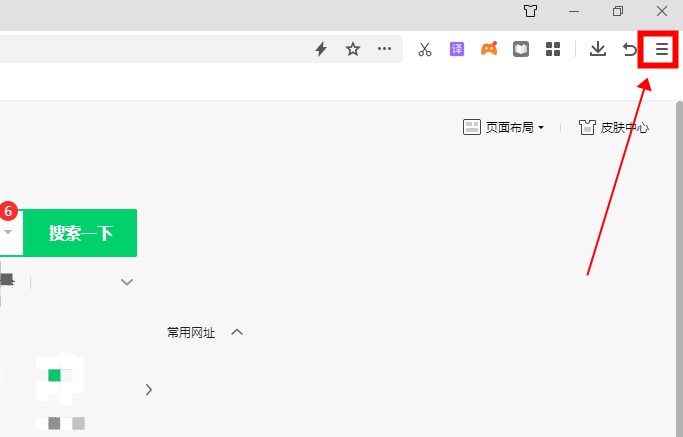Expand the 页面布局 dropdown
Image resolution: width=683 pixels, height=437 pixels.
point(504,127)
